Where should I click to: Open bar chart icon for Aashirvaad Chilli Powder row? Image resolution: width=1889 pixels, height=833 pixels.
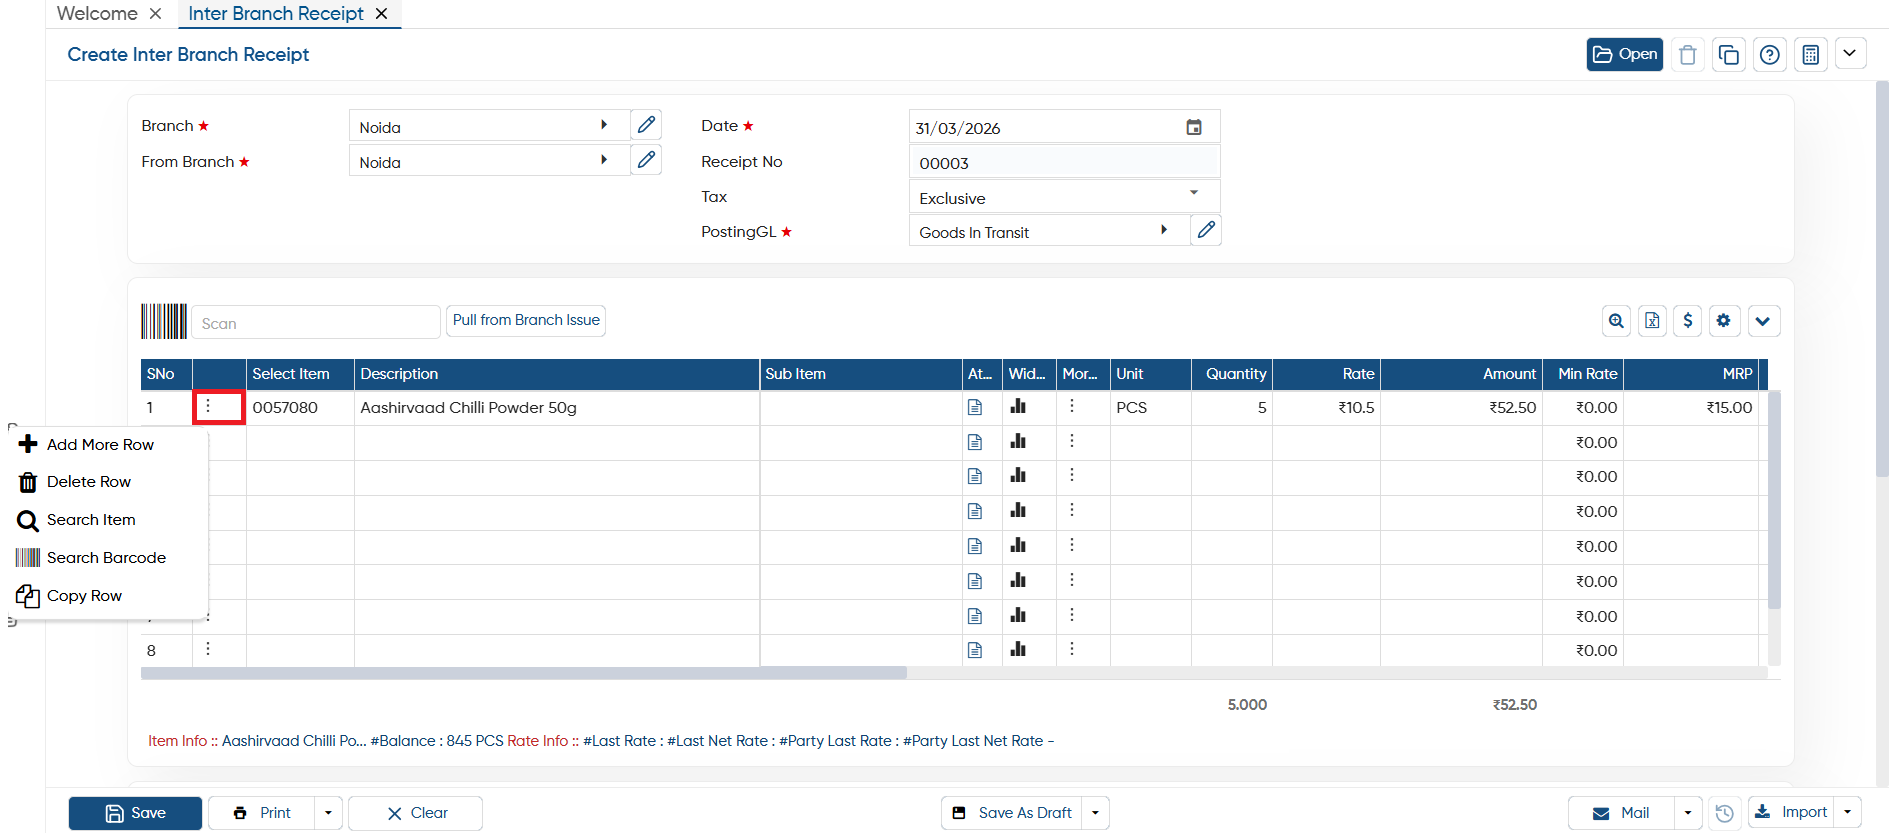click(x=1018, y=406)
